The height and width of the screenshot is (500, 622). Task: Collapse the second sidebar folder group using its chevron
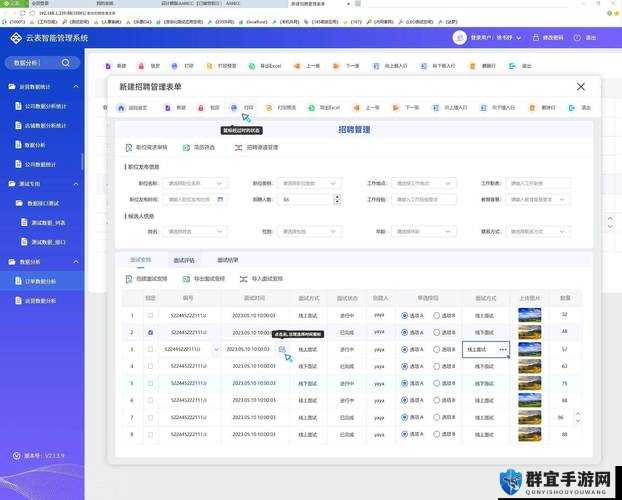[76, 184]
